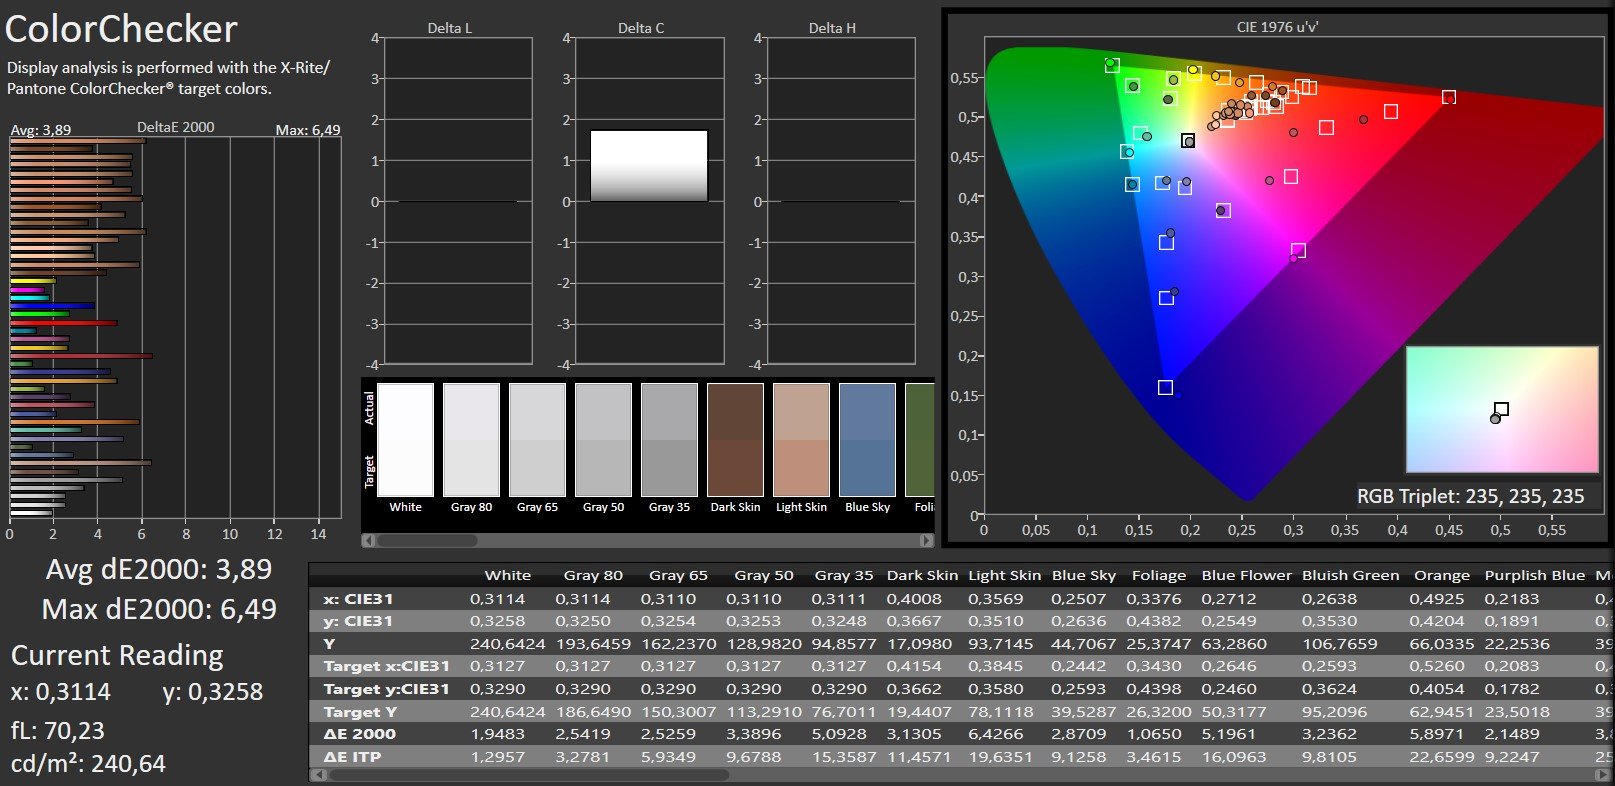Click the Delta L chart title
The height and width of the screenshot is (786, 1615).
pyautogui.click(x=449, y=28)
